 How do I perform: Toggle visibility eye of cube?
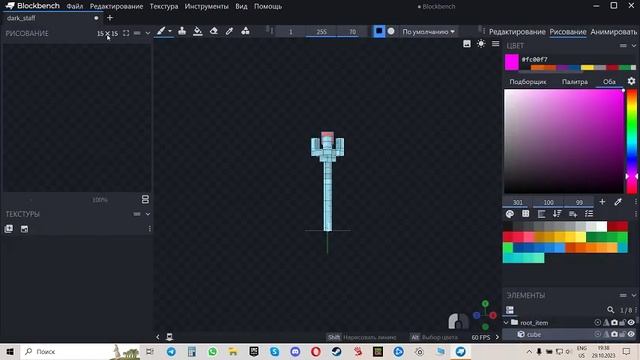(631, 334)
